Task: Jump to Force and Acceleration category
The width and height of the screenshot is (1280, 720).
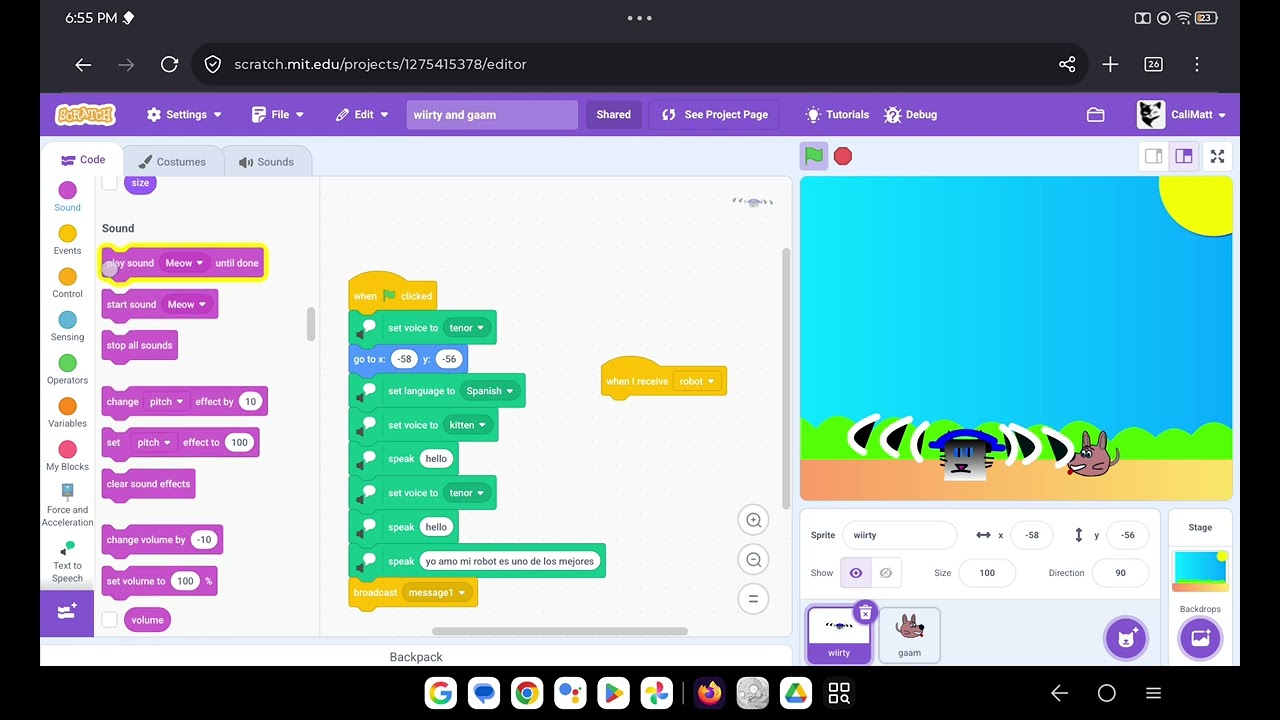Action: [x=67, y=505]
